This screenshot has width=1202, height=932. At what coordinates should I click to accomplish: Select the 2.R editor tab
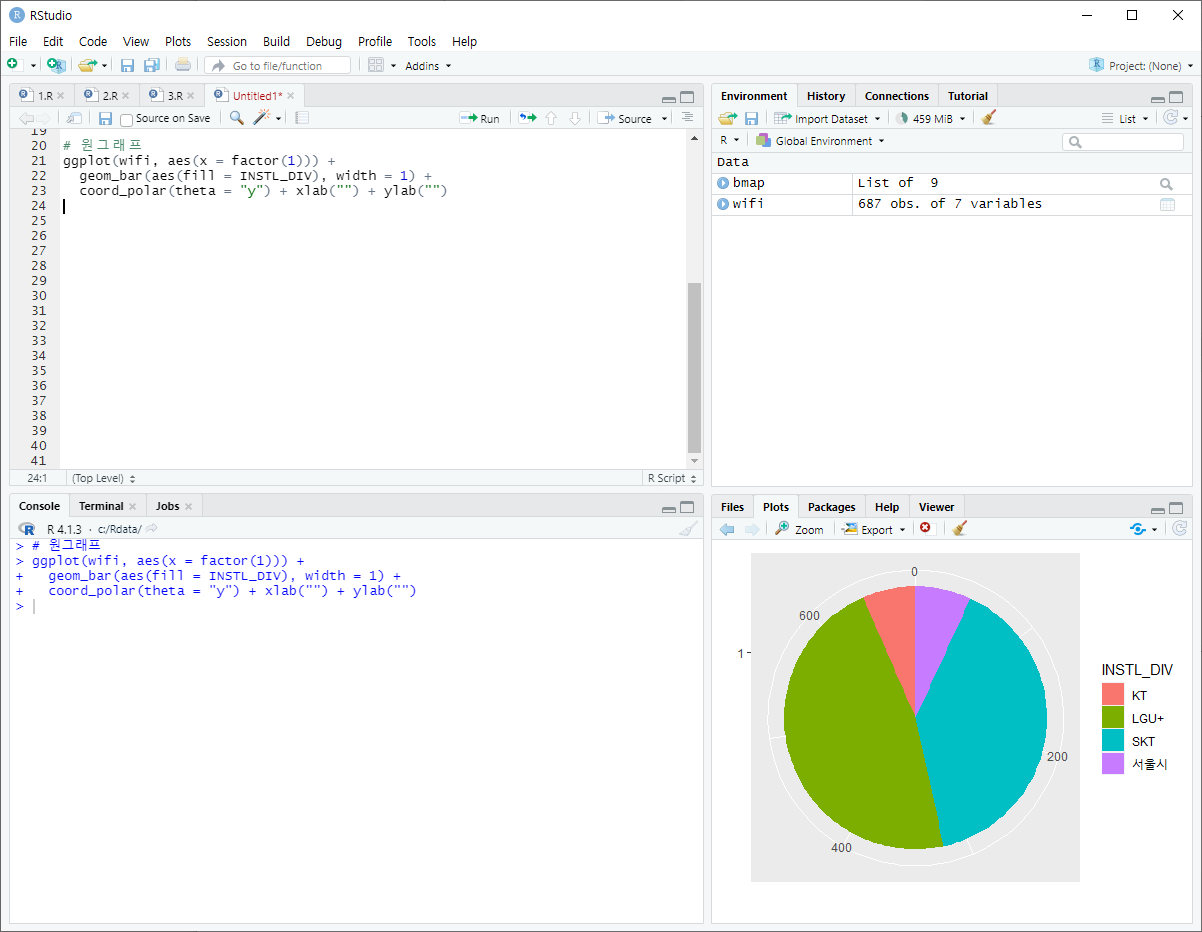click(x=110, y=96)
